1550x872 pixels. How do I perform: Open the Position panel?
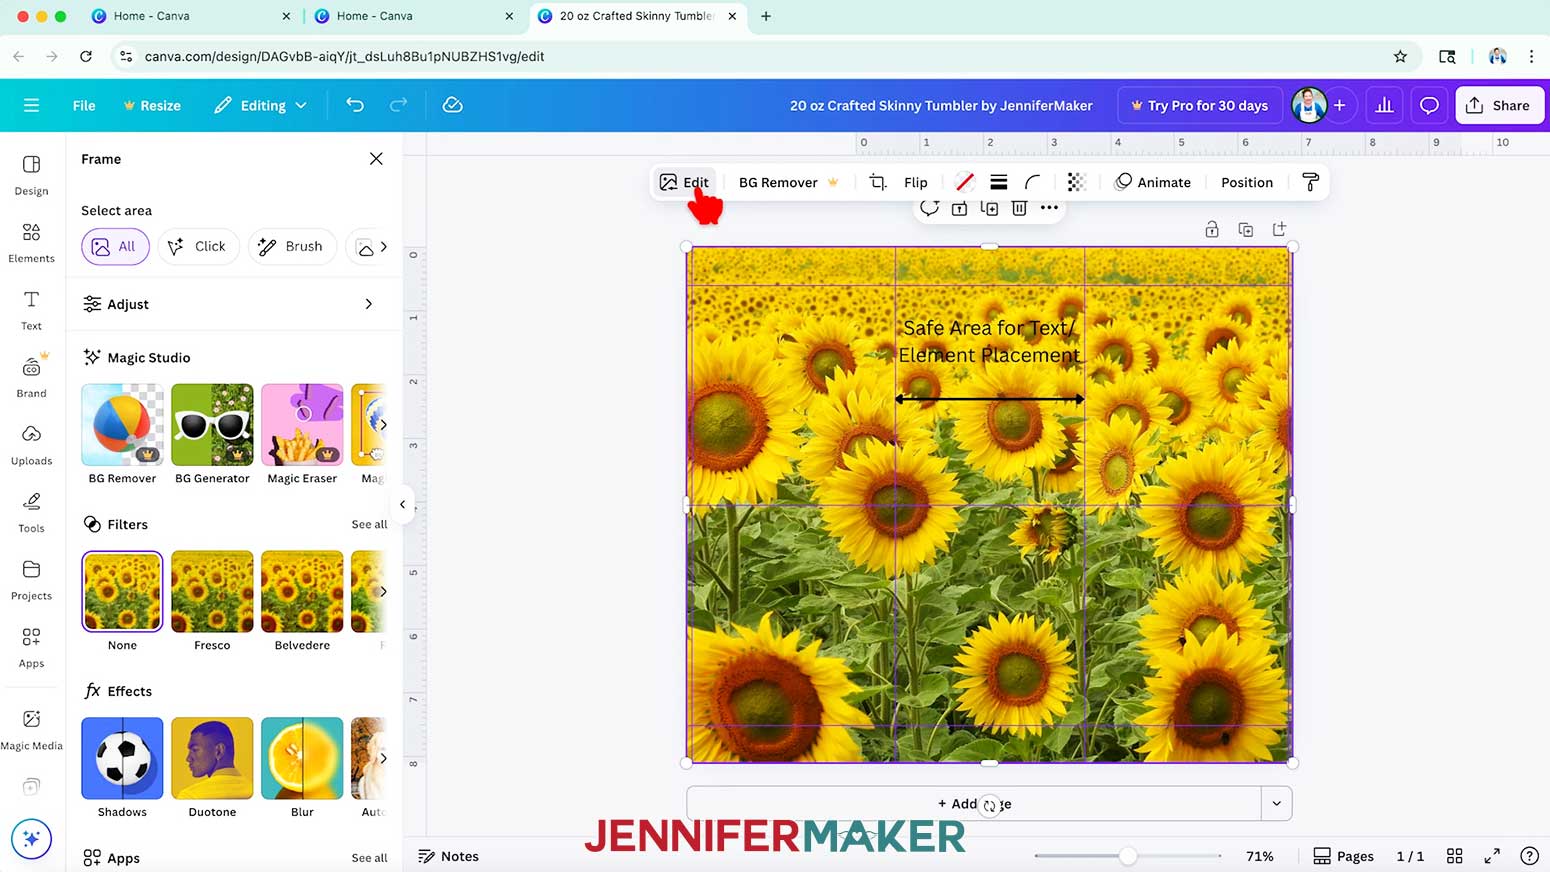click(x=1247, y=182)
